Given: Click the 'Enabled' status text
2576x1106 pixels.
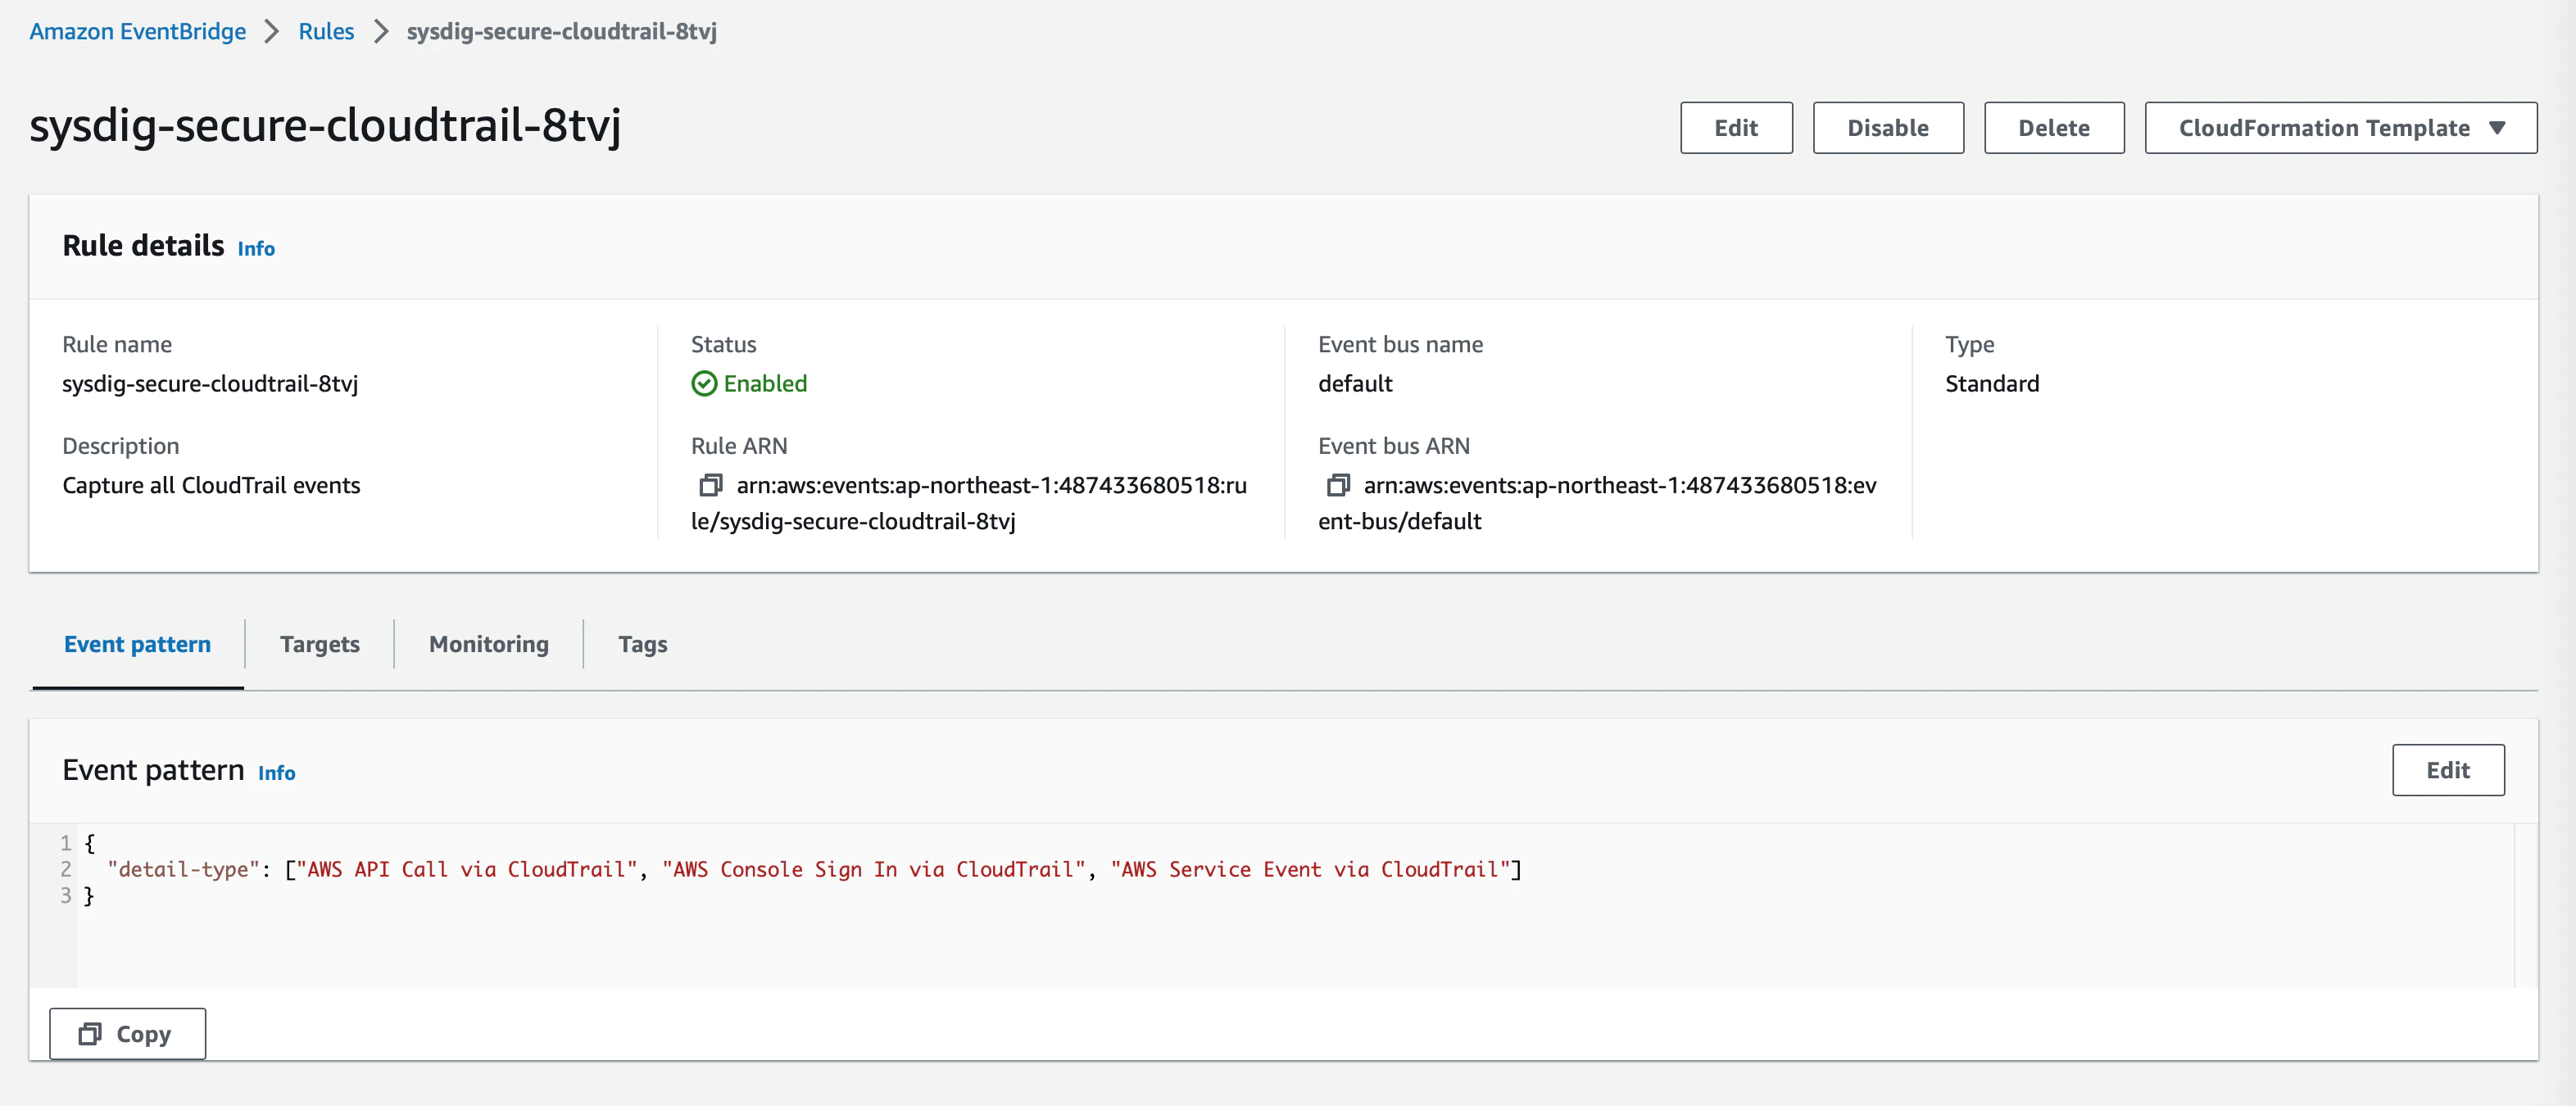Looking at the screenshot, I should click(x=765, y=384).
